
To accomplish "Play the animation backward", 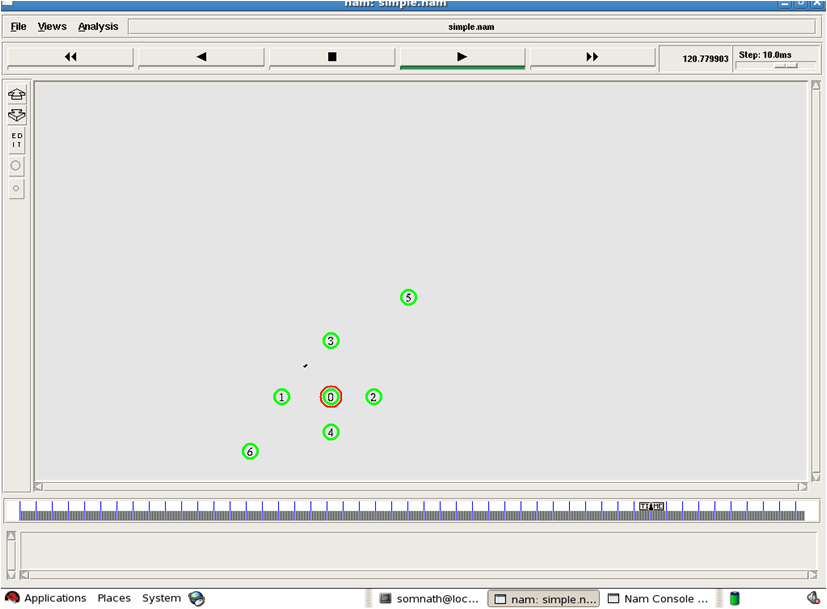I will 201,57.
